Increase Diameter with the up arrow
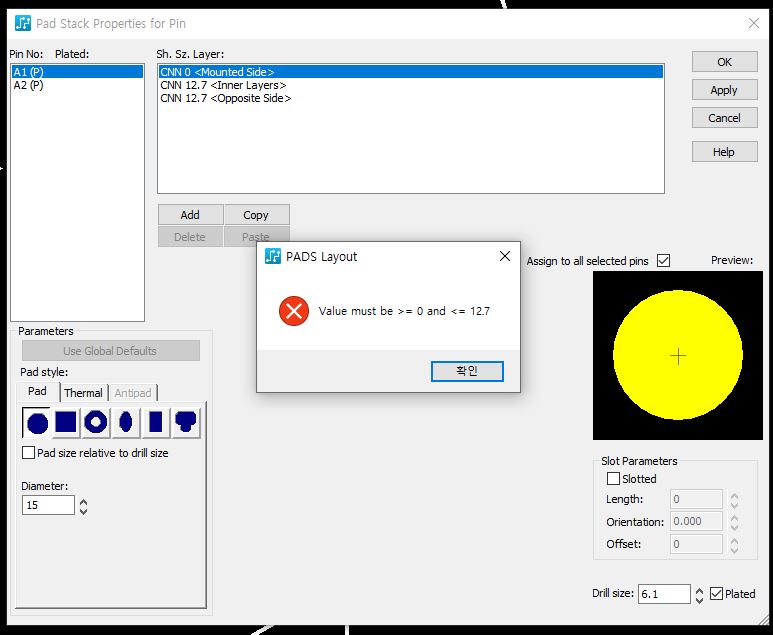The image size is (773, 635). click(x=83, y=501)
